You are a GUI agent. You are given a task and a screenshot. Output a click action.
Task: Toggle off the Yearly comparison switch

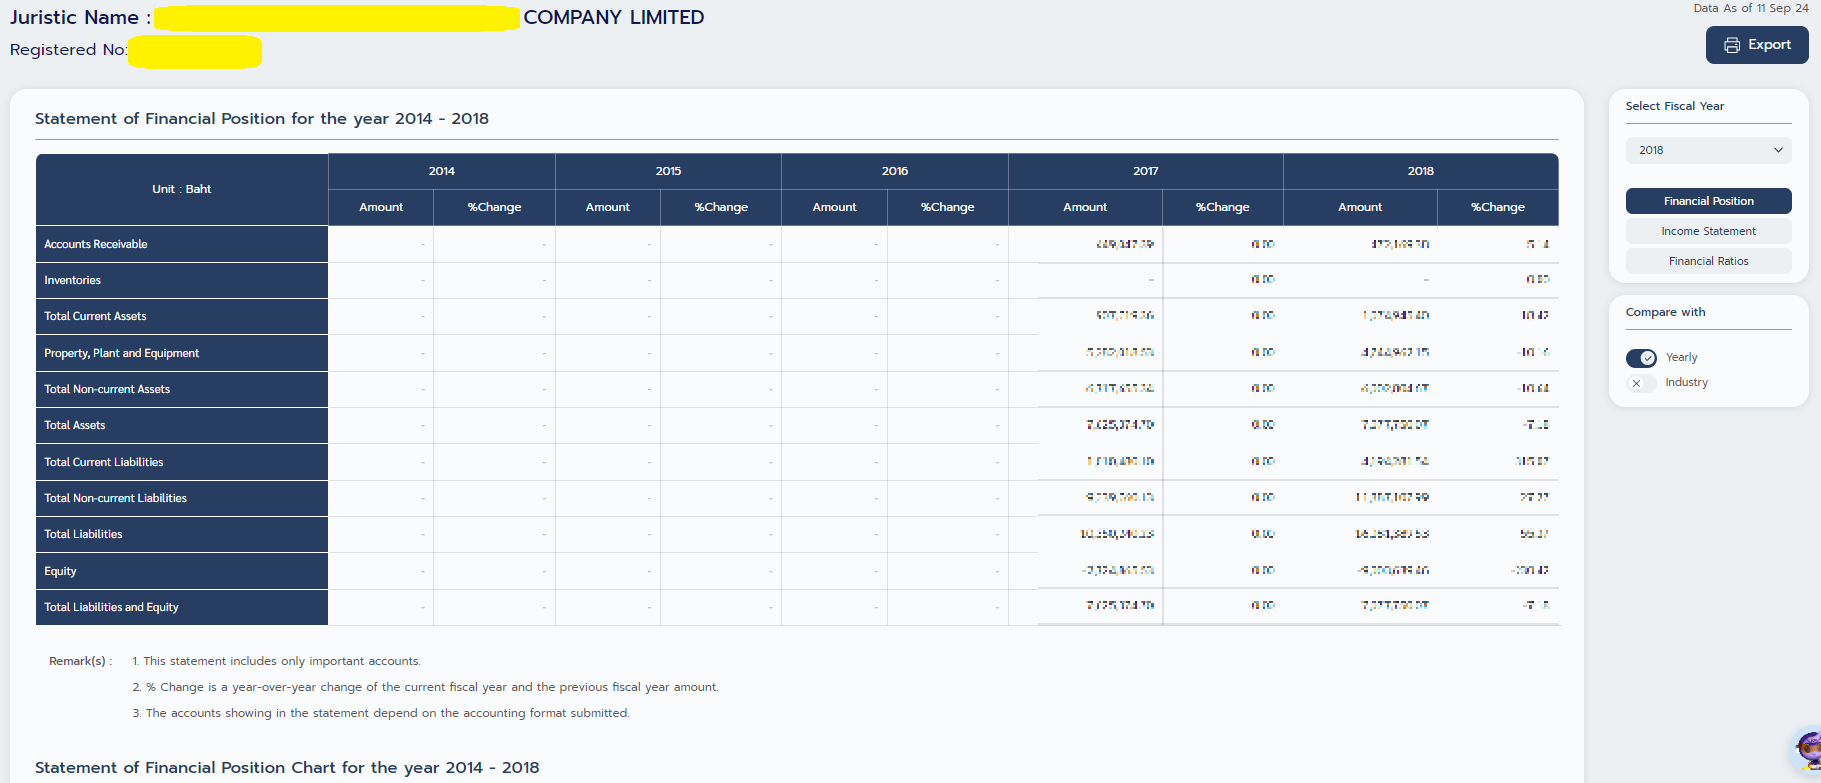(x=1641, y=358)
